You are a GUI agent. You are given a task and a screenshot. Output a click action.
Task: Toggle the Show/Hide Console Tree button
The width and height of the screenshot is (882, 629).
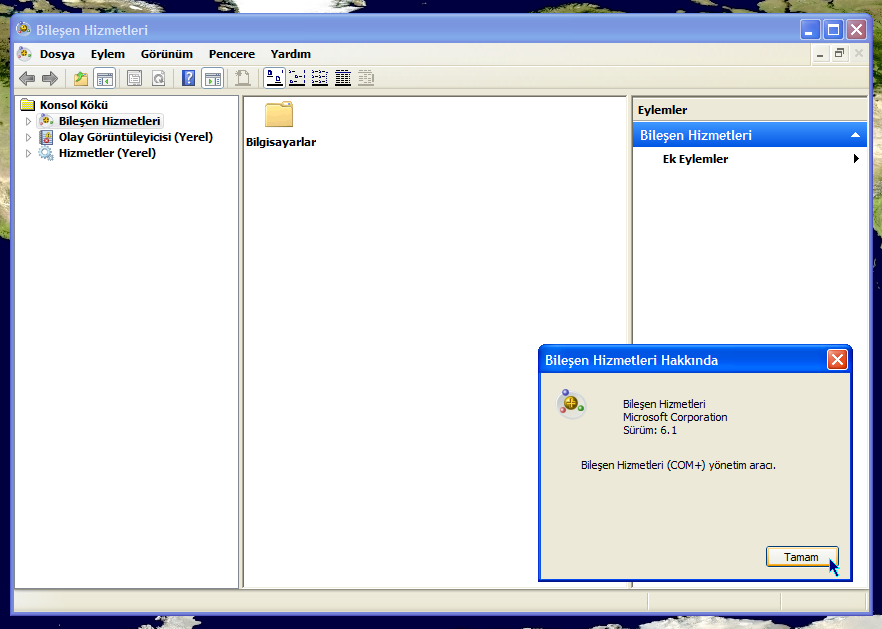click(105, 78)
